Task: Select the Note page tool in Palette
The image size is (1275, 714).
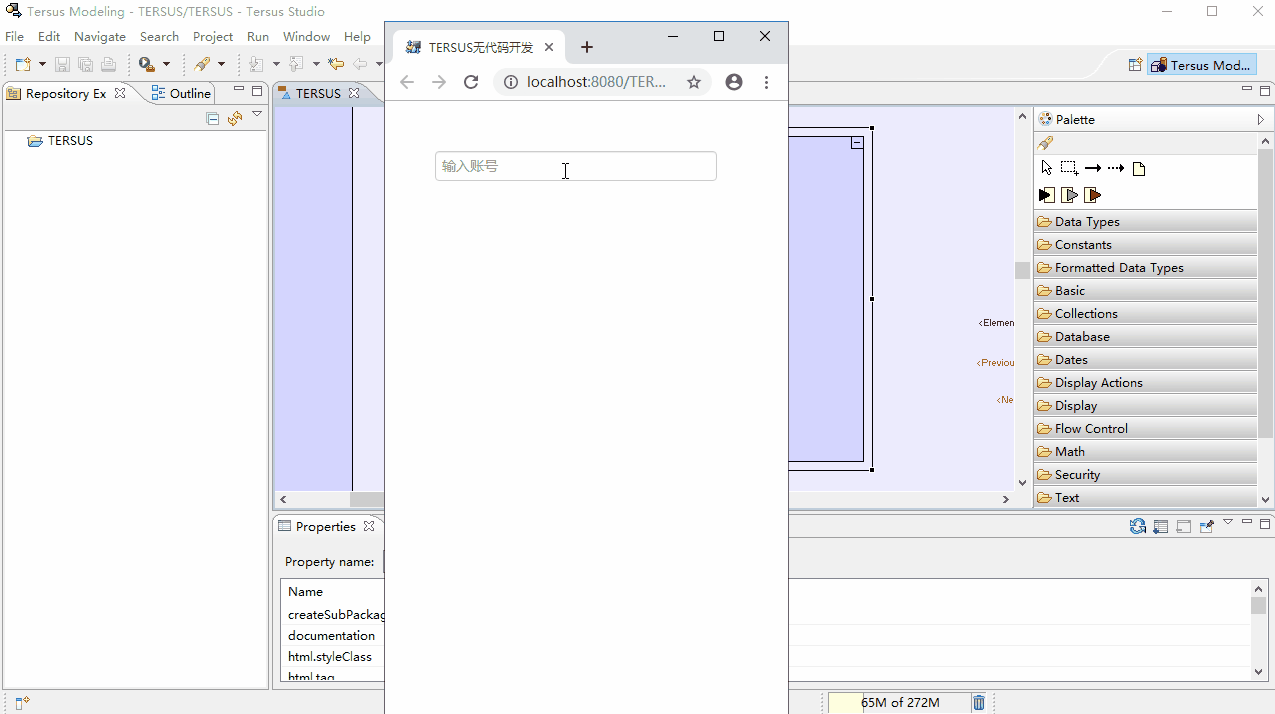Action: pyautogui.click(x=1138, y=168)
